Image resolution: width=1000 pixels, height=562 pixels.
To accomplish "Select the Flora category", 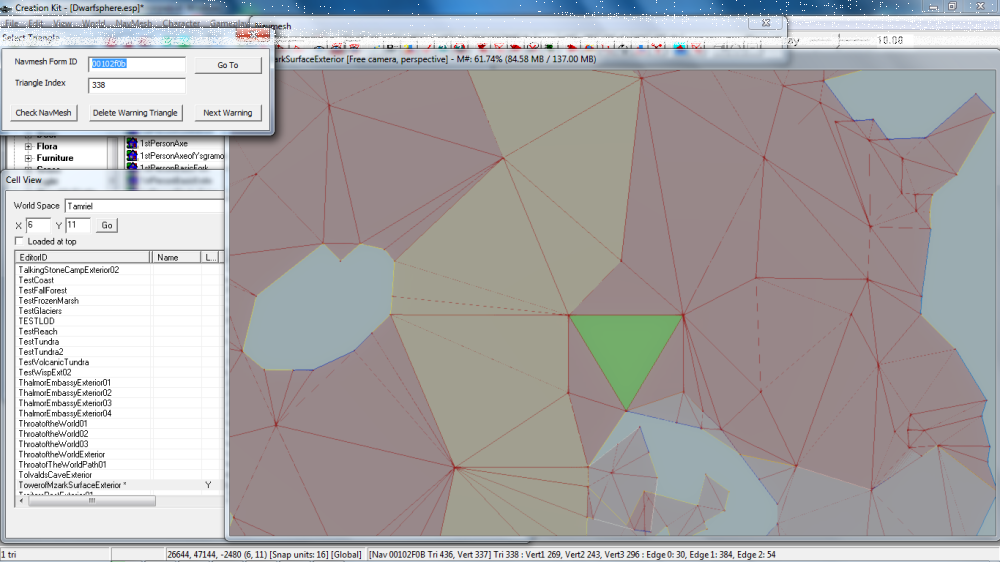I will tap(47, 147).
